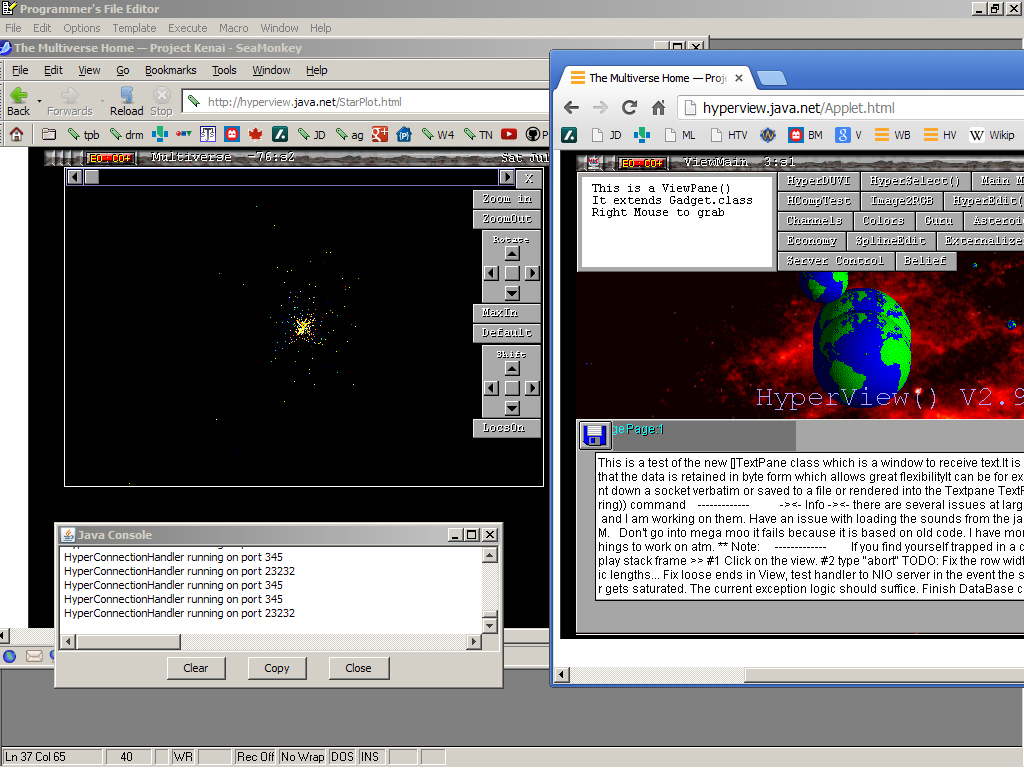Screen dimensions: 1024x768
Task: Open the Back button history dropdown arrow
Action: pyautogui.click(x=40, y=101)
